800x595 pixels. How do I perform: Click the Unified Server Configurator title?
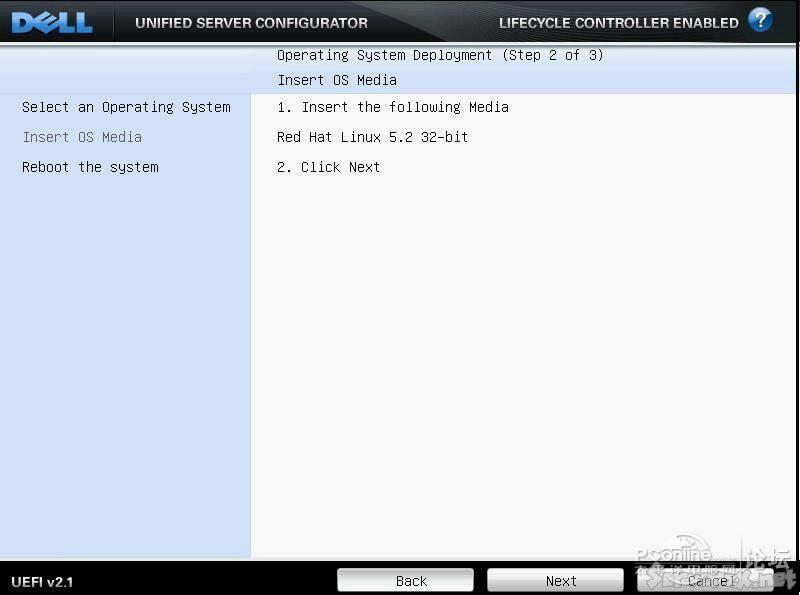click(251, 22)
